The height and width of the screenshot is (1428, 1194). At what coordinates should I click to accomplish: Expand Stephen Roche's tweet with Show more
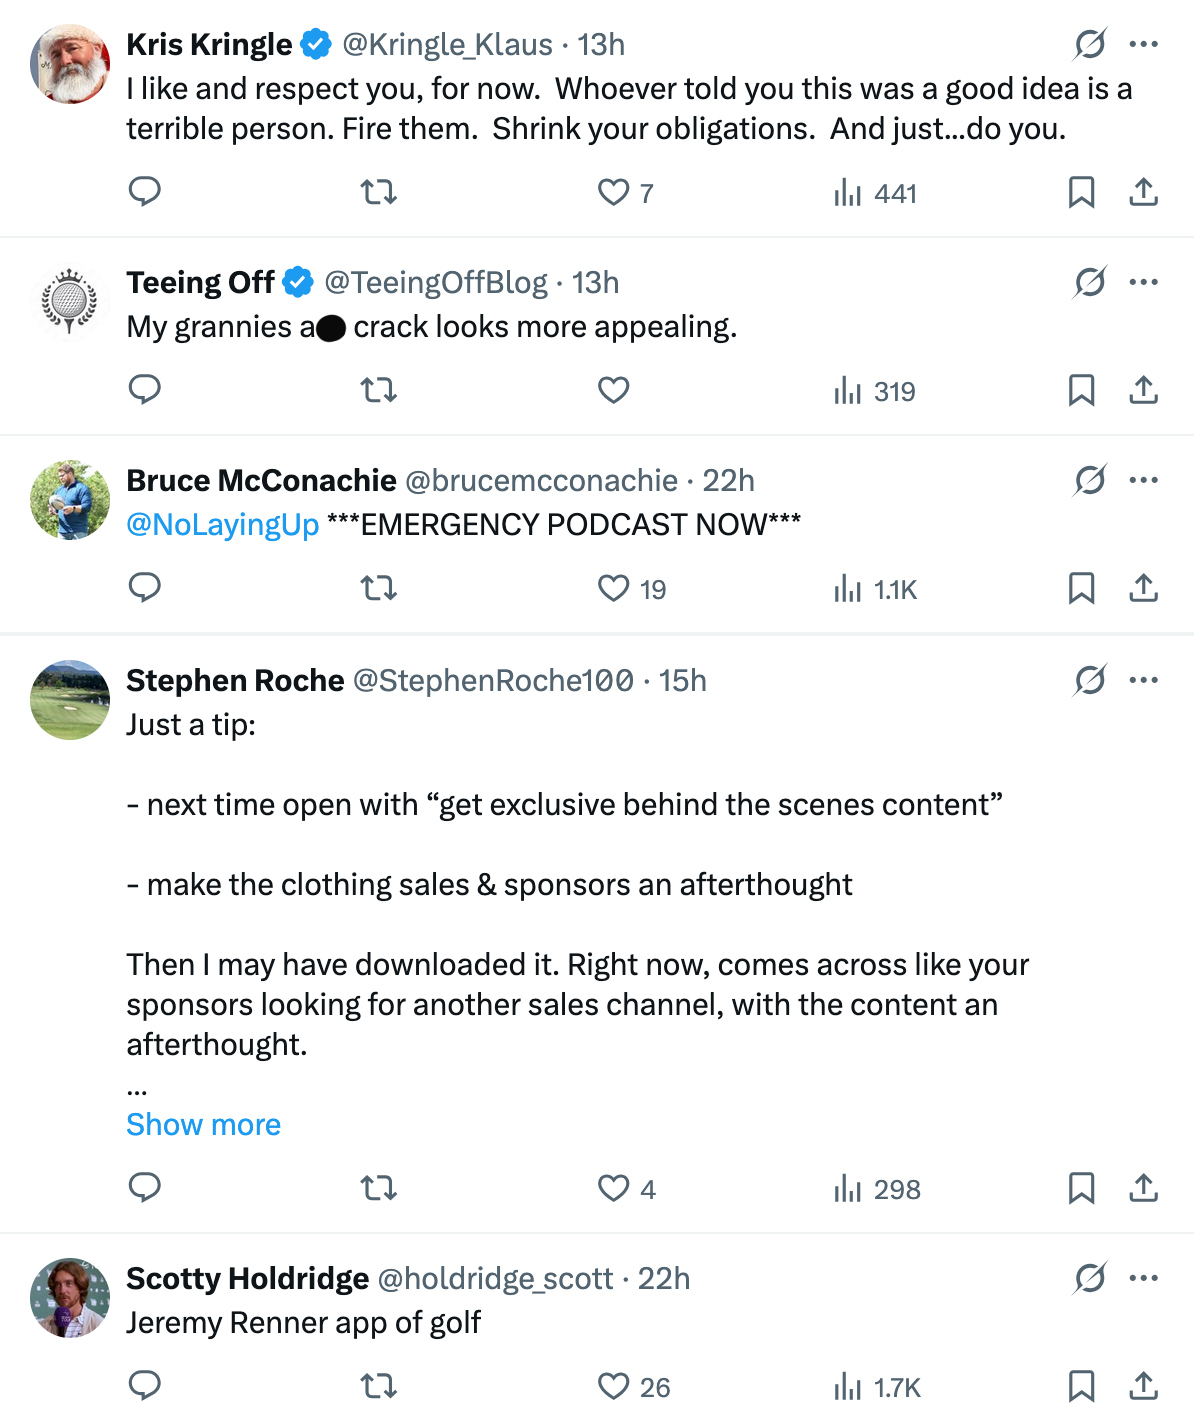[x=203, y=1125]
